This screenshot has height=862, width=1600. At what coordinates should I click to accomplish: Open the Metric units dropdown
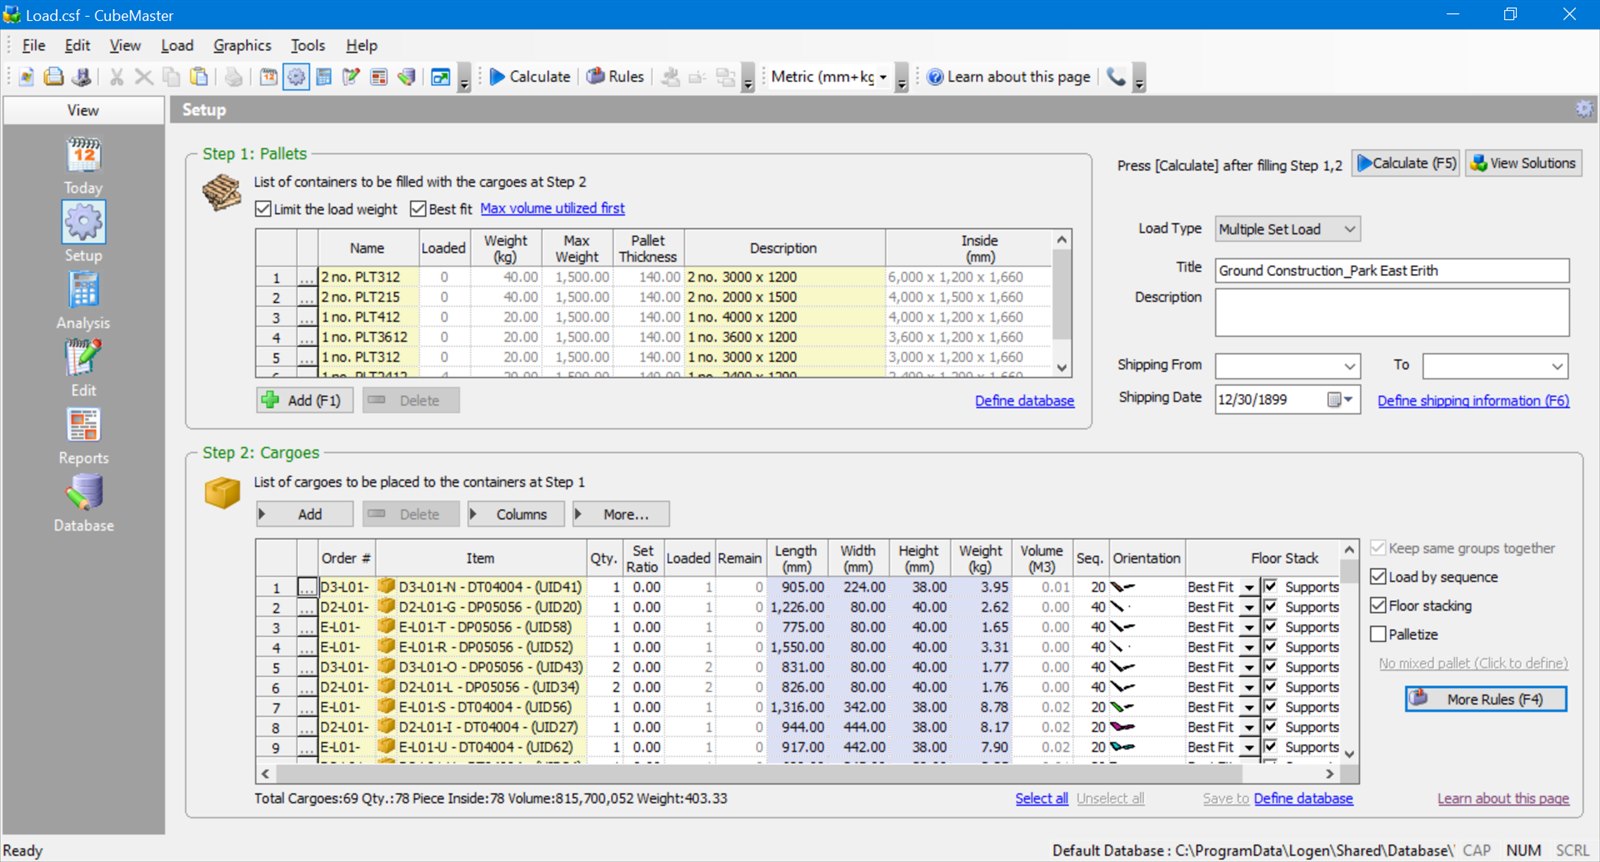point(883,77)
